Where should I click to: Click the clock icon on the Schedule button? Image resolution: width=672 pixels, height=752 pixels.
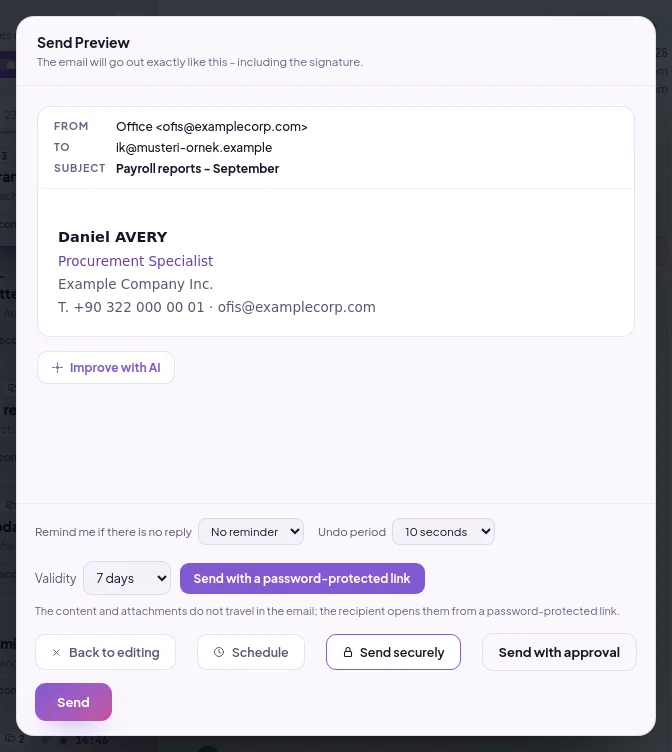[219, 652]
